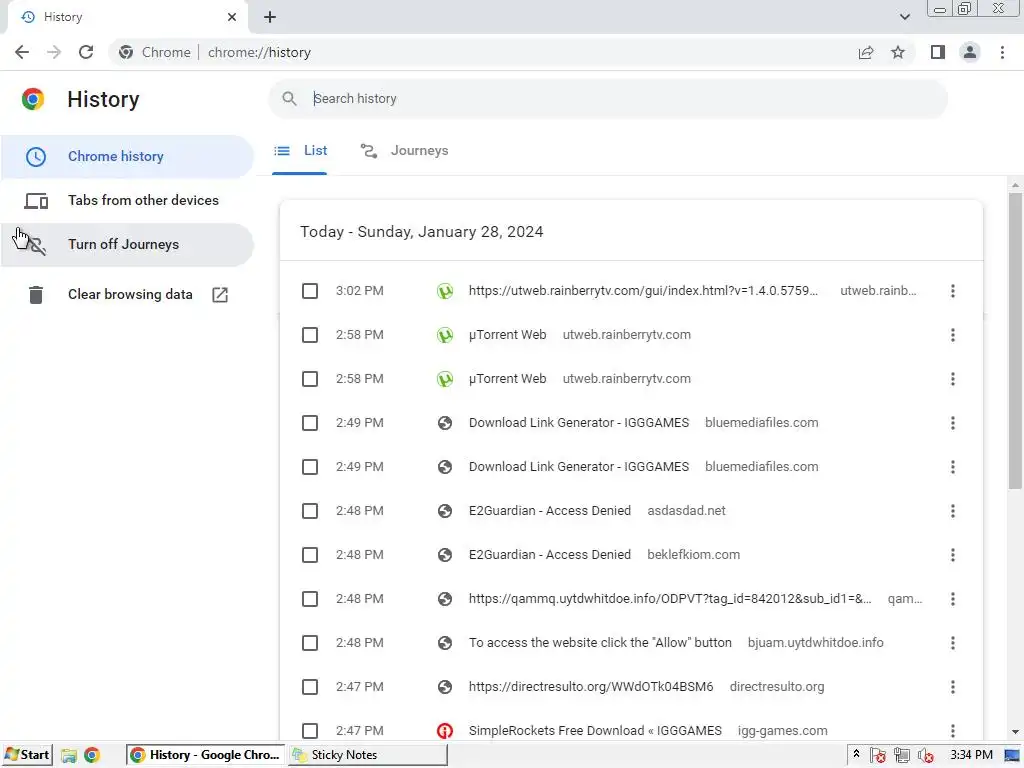Open Clear browsing data

pos(127,295)
